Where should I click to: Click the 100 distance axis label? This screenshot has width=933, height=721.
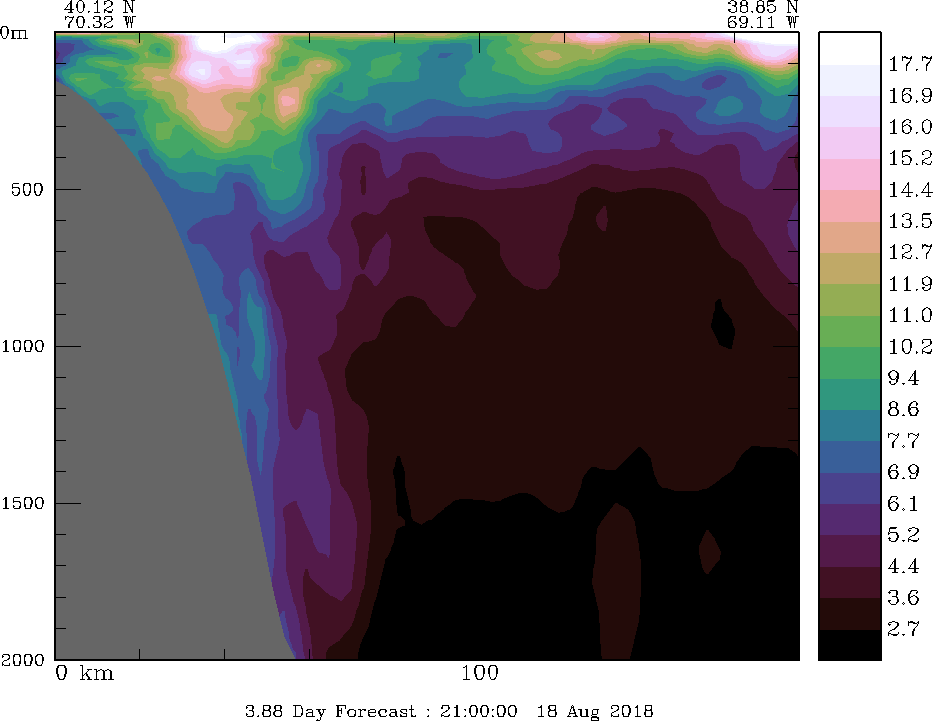(x=480, y=673)
